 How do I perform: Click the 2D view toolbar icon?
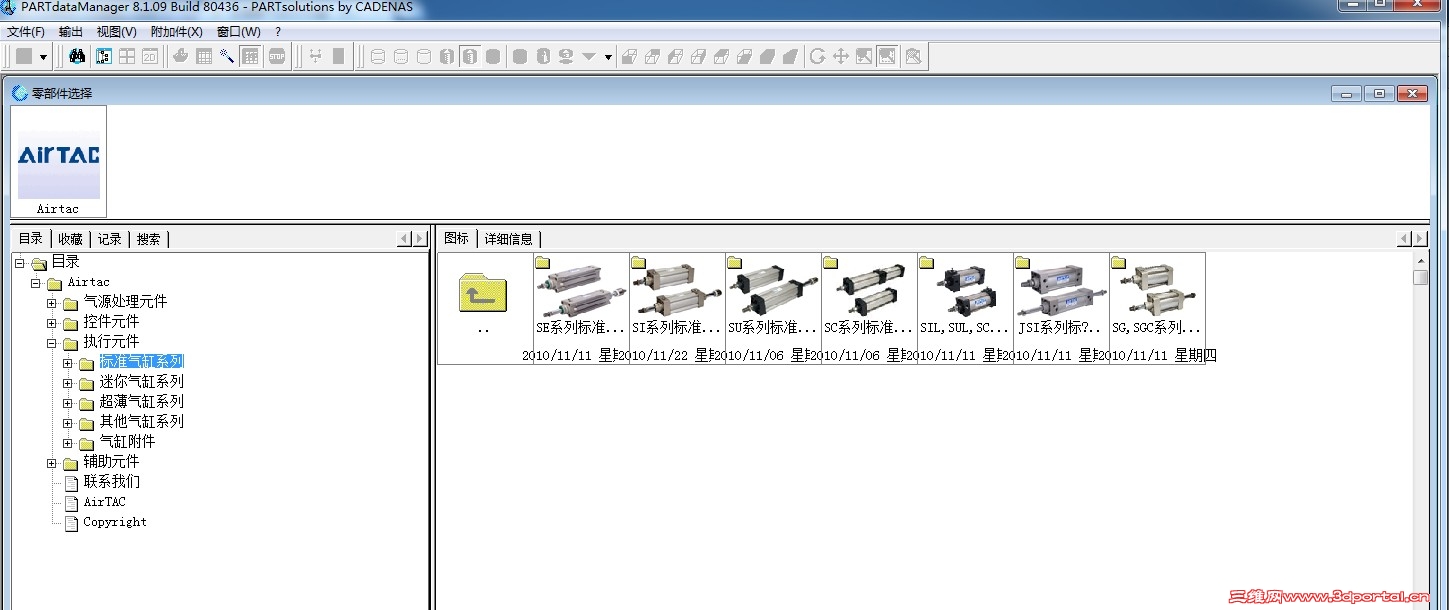(x=150, y=56)
